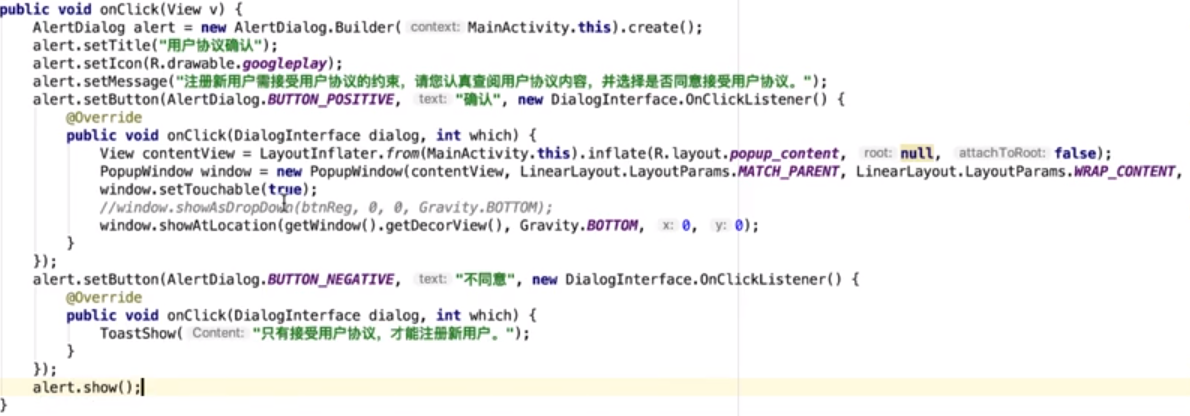Click the BUTTON_POSITIVE constant
This screenshot has width=1190, height=416.
tap(329, 99)
